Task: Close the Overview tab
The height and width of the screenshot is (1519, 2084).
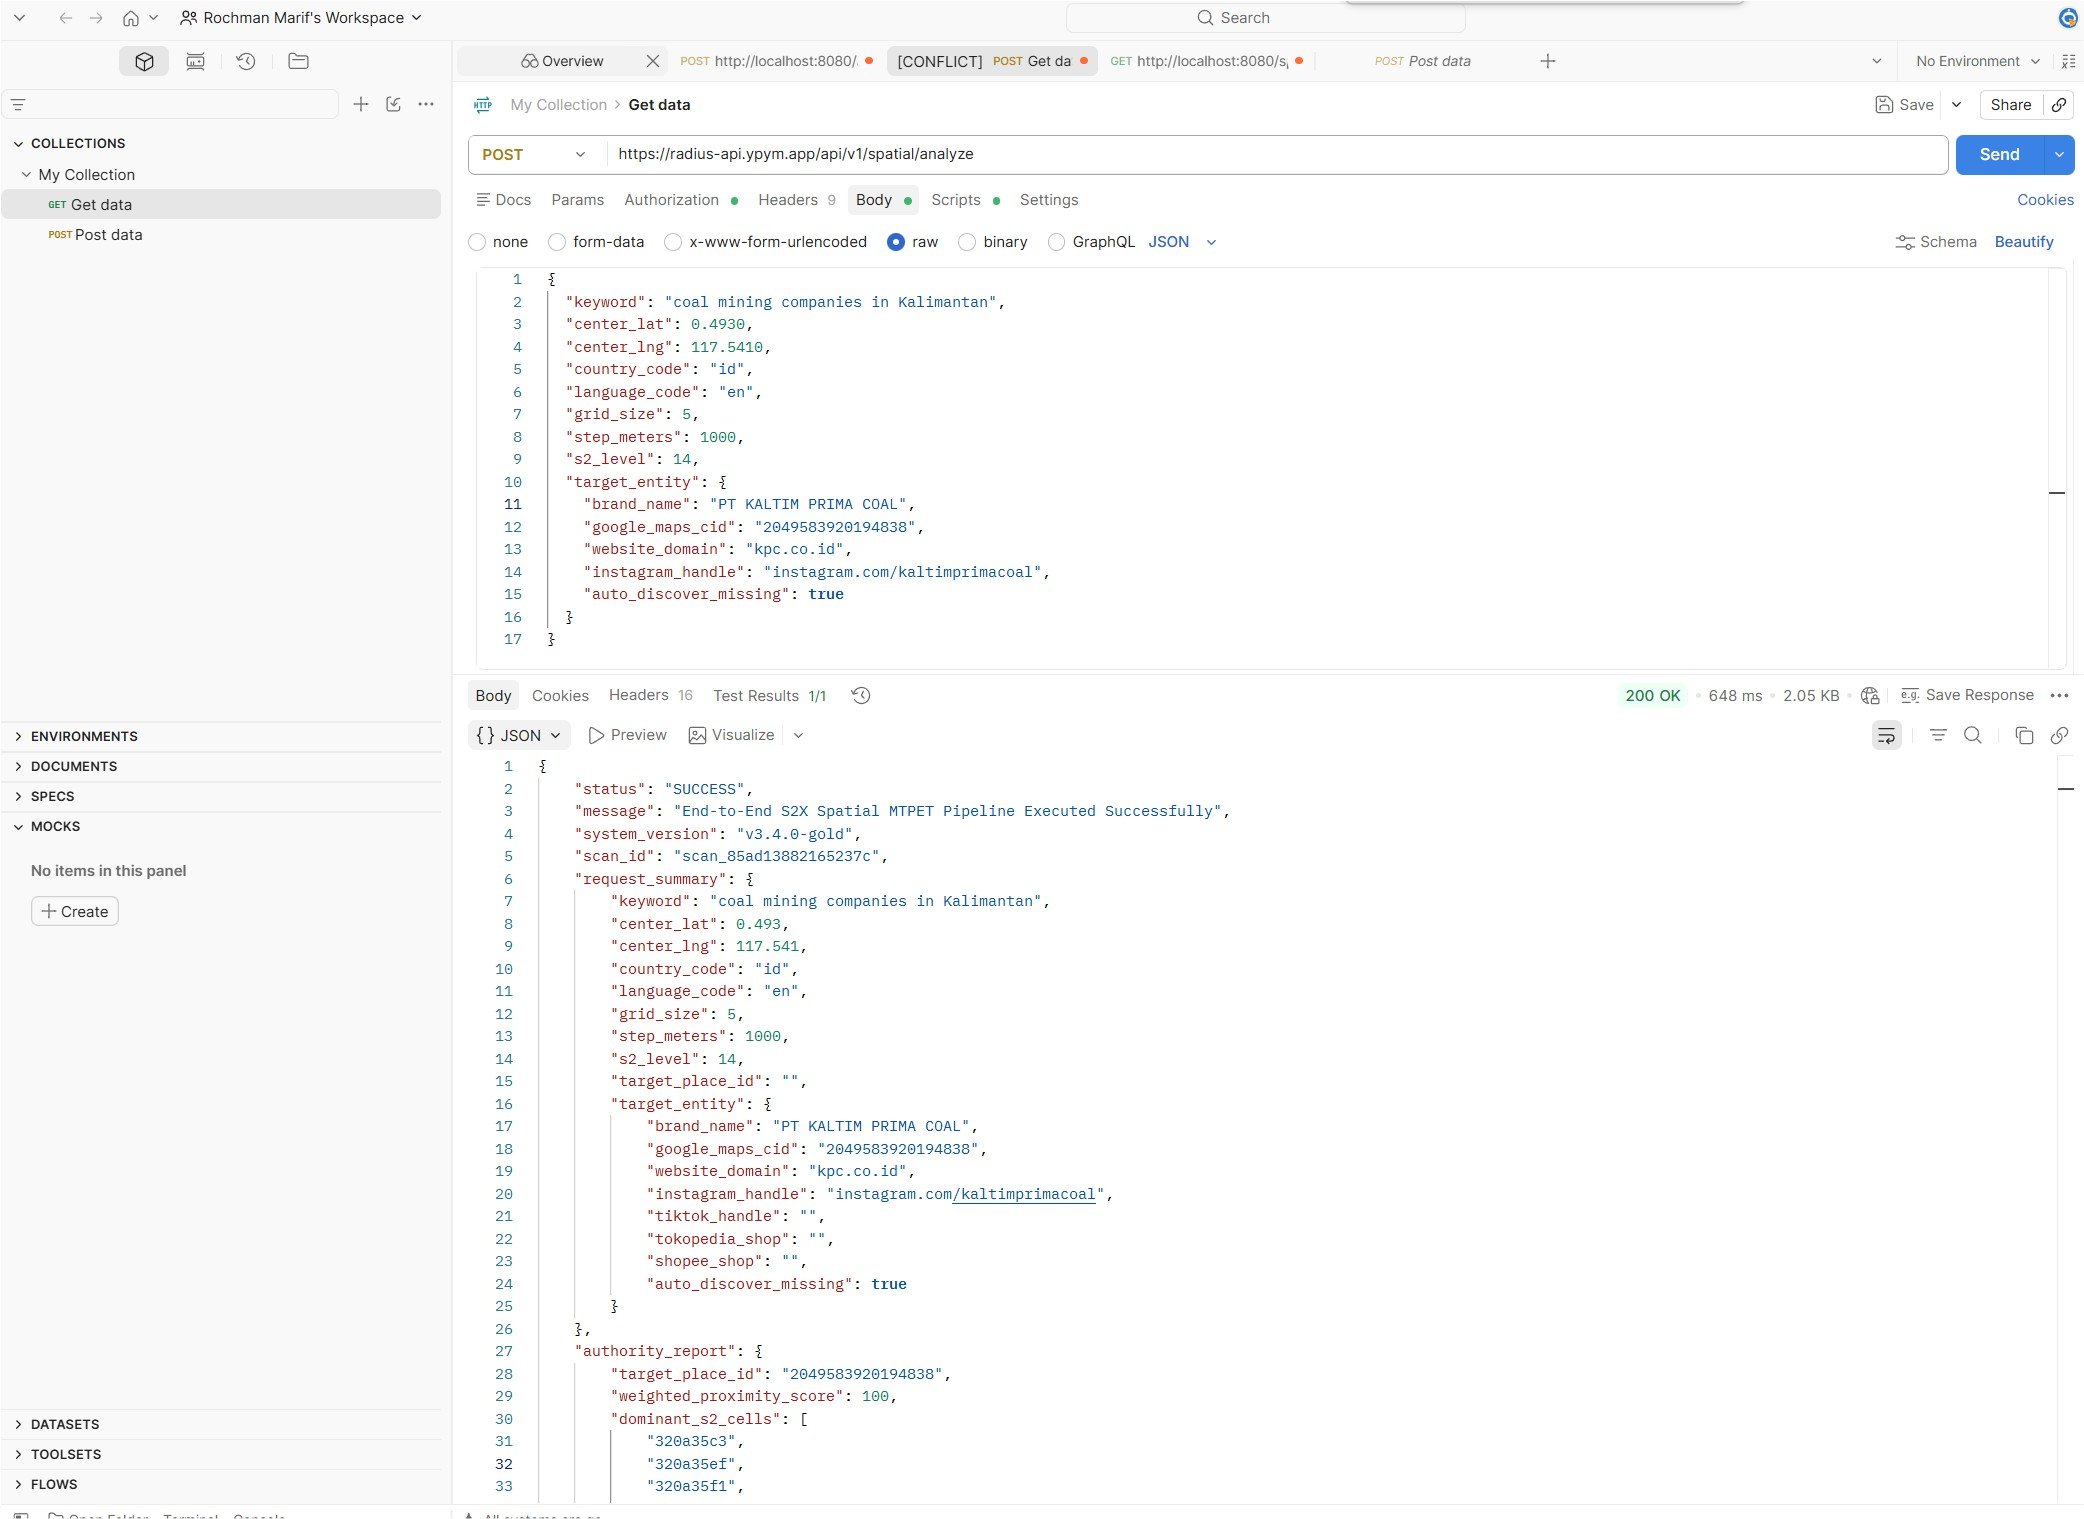Action: pyautogui.click(x=653, y=61)
